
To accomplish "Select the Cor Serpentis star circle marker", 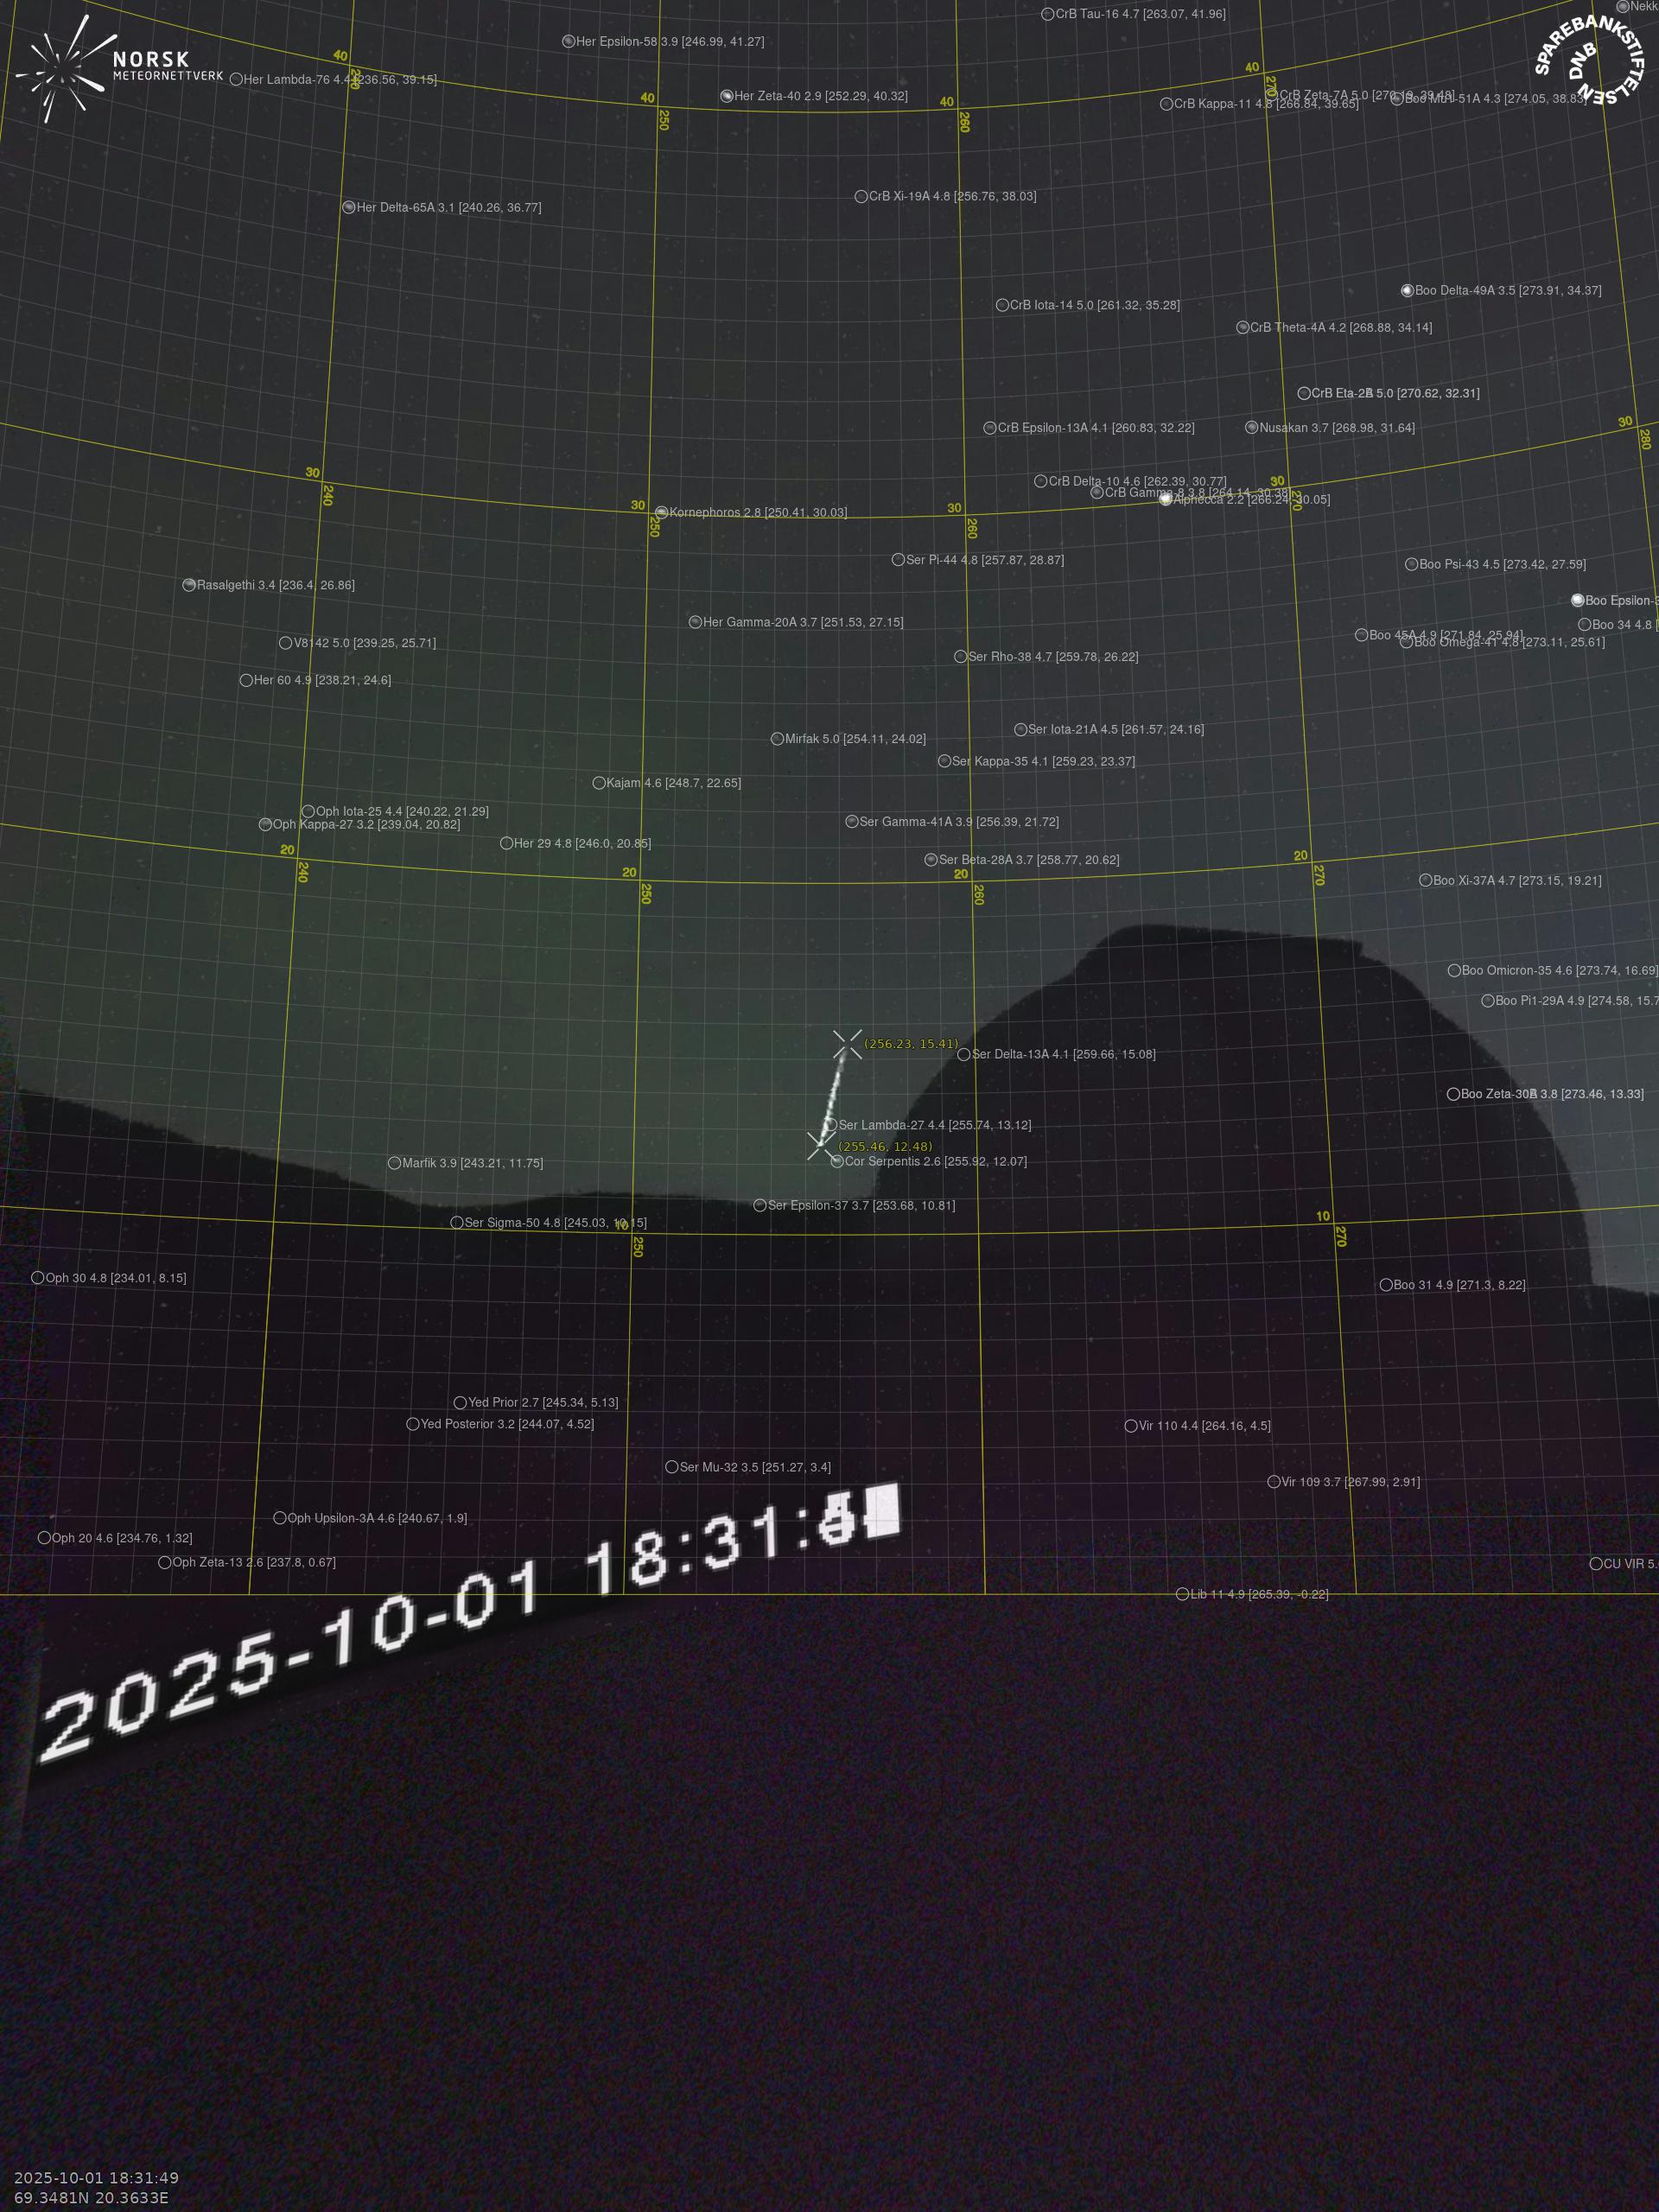I will pos(837,1161).
